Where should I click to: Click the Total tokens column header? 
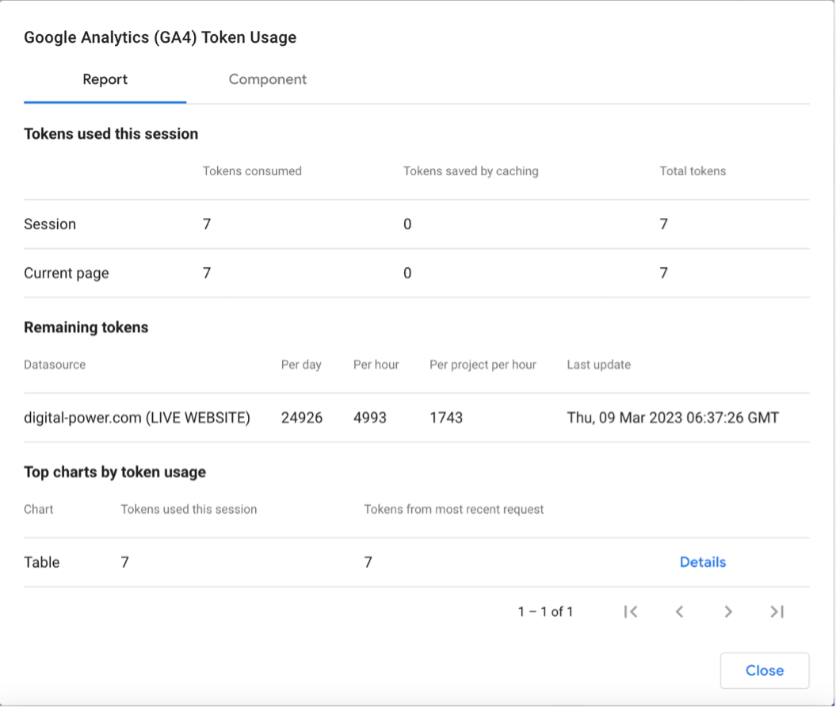click(692, 171)
